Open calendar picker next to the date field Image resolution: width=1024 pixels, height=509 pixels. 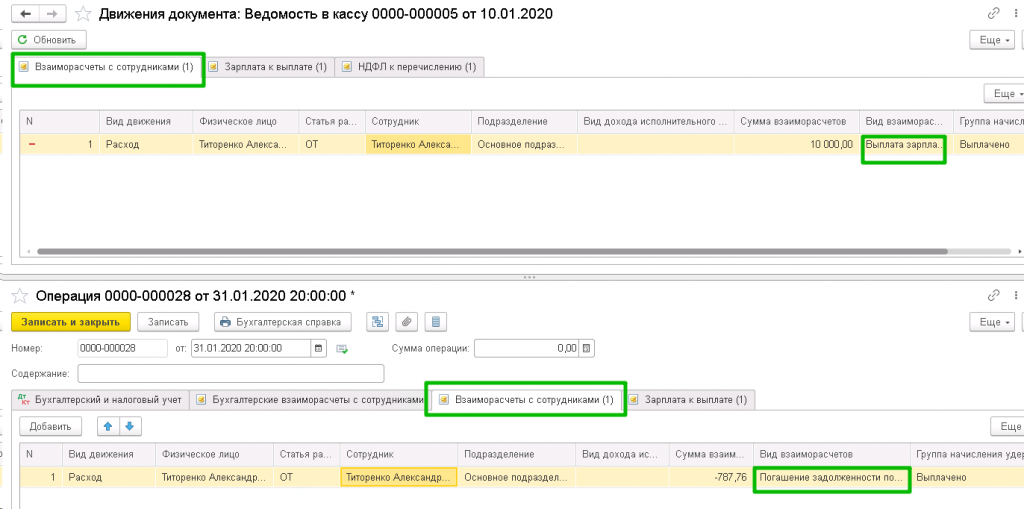pos(319,348)
